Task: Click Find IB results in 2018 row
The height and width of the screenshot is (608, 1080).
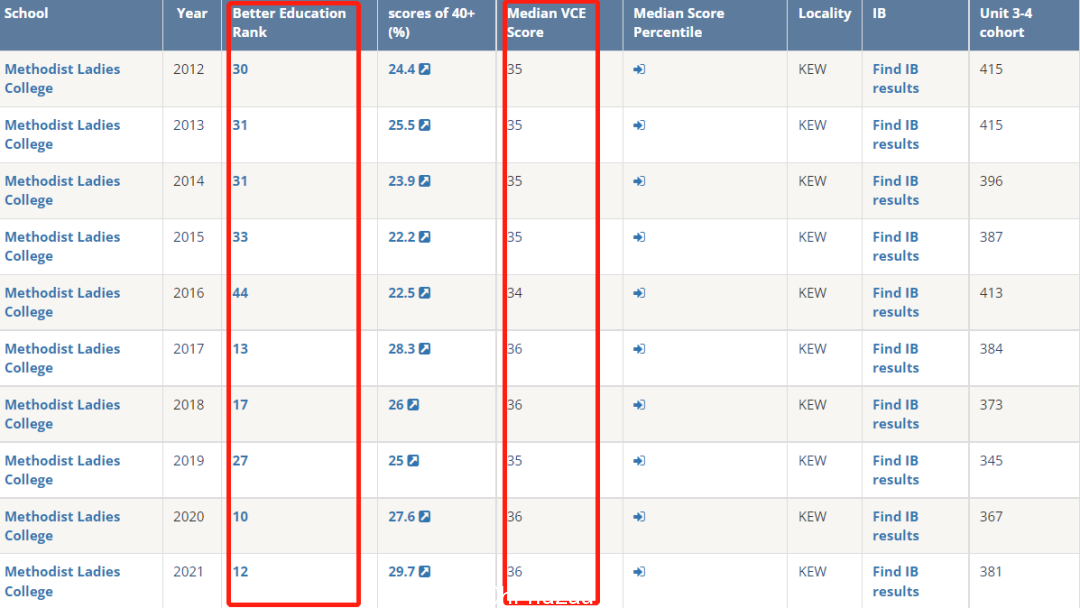Action: tap(895, 414)
